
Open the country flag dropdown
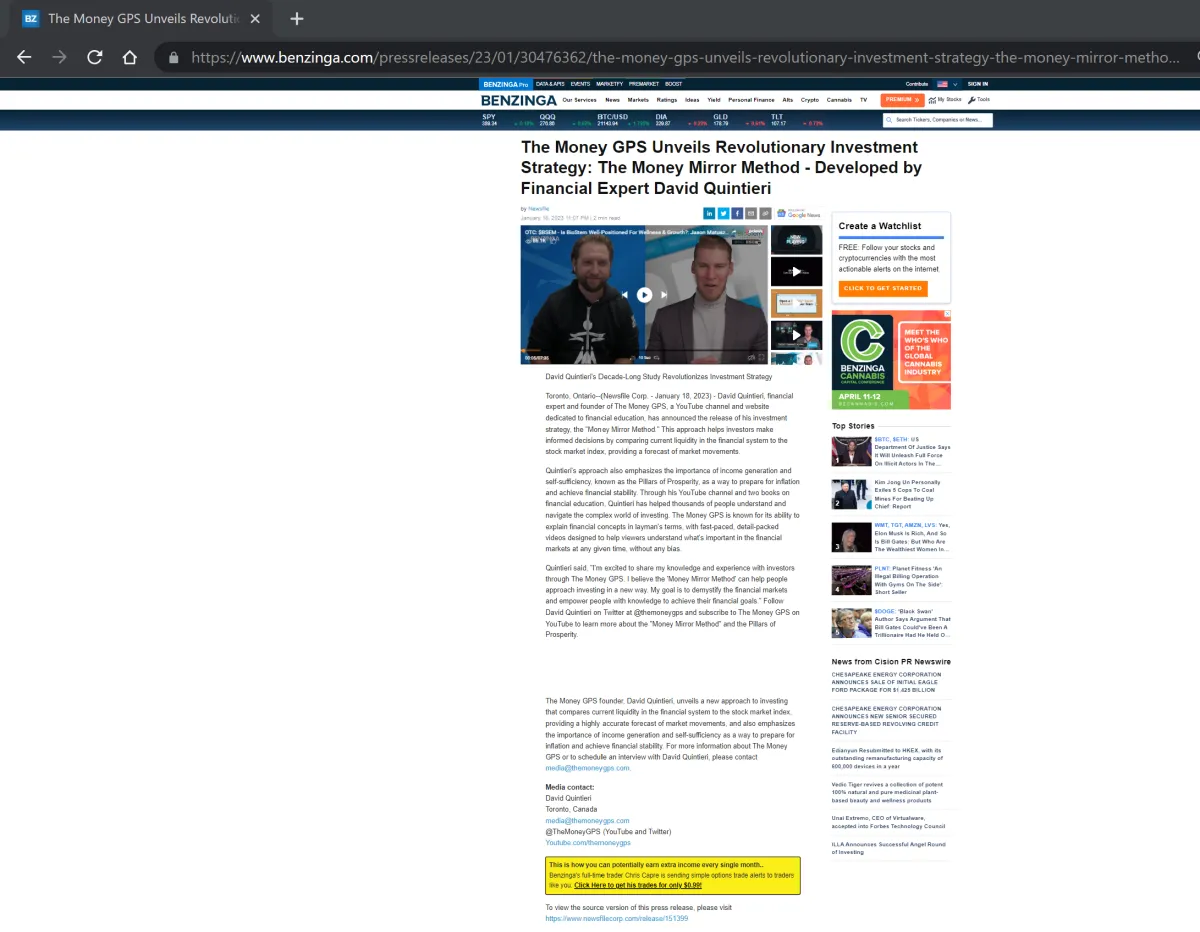pos(945,84)
